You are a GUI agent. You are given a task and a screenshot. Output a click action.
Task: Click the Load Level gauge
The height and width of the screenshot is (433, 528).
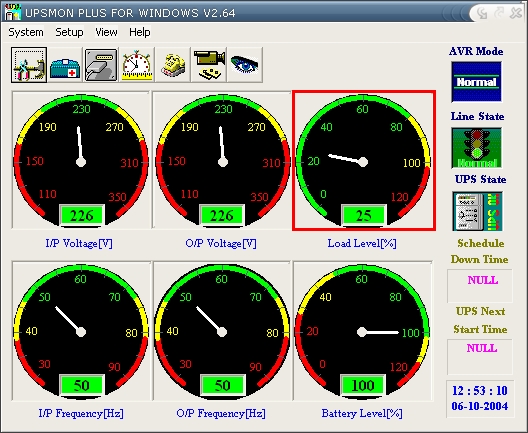point(363,160)
